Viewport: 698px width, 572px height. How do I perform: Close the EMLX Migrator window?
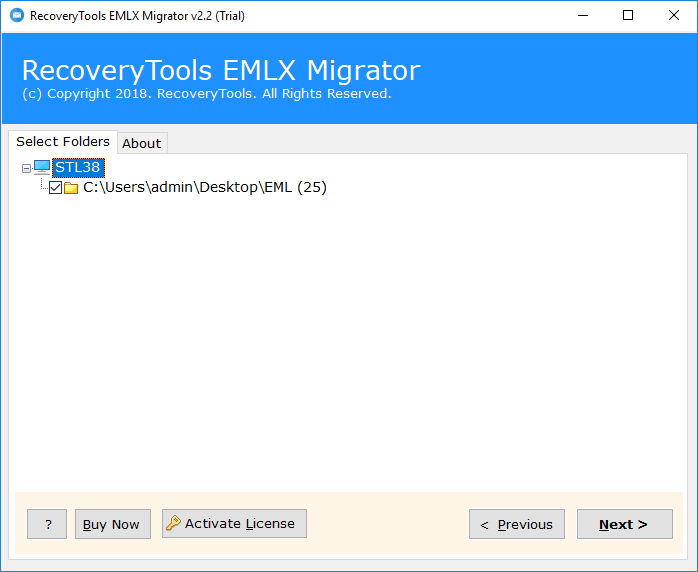[x=674, y=16]
